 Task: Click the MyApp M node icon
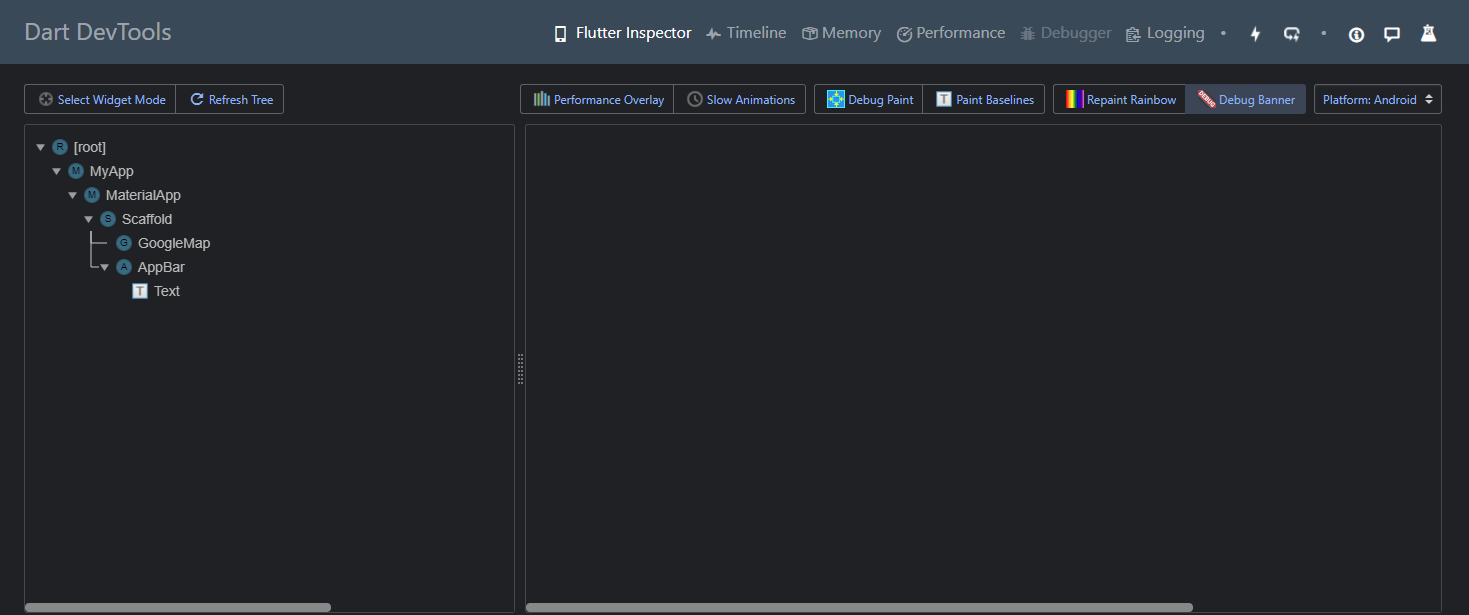pos(76,171)
